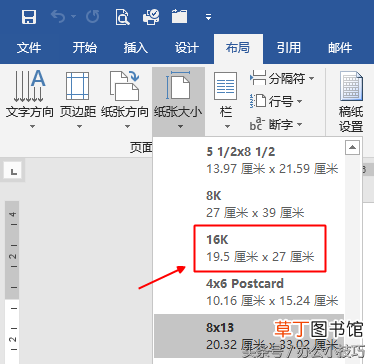The image size is (374, 364).
Task: Switch to the 插入 ribbon tab
Action: pos(136,48)
